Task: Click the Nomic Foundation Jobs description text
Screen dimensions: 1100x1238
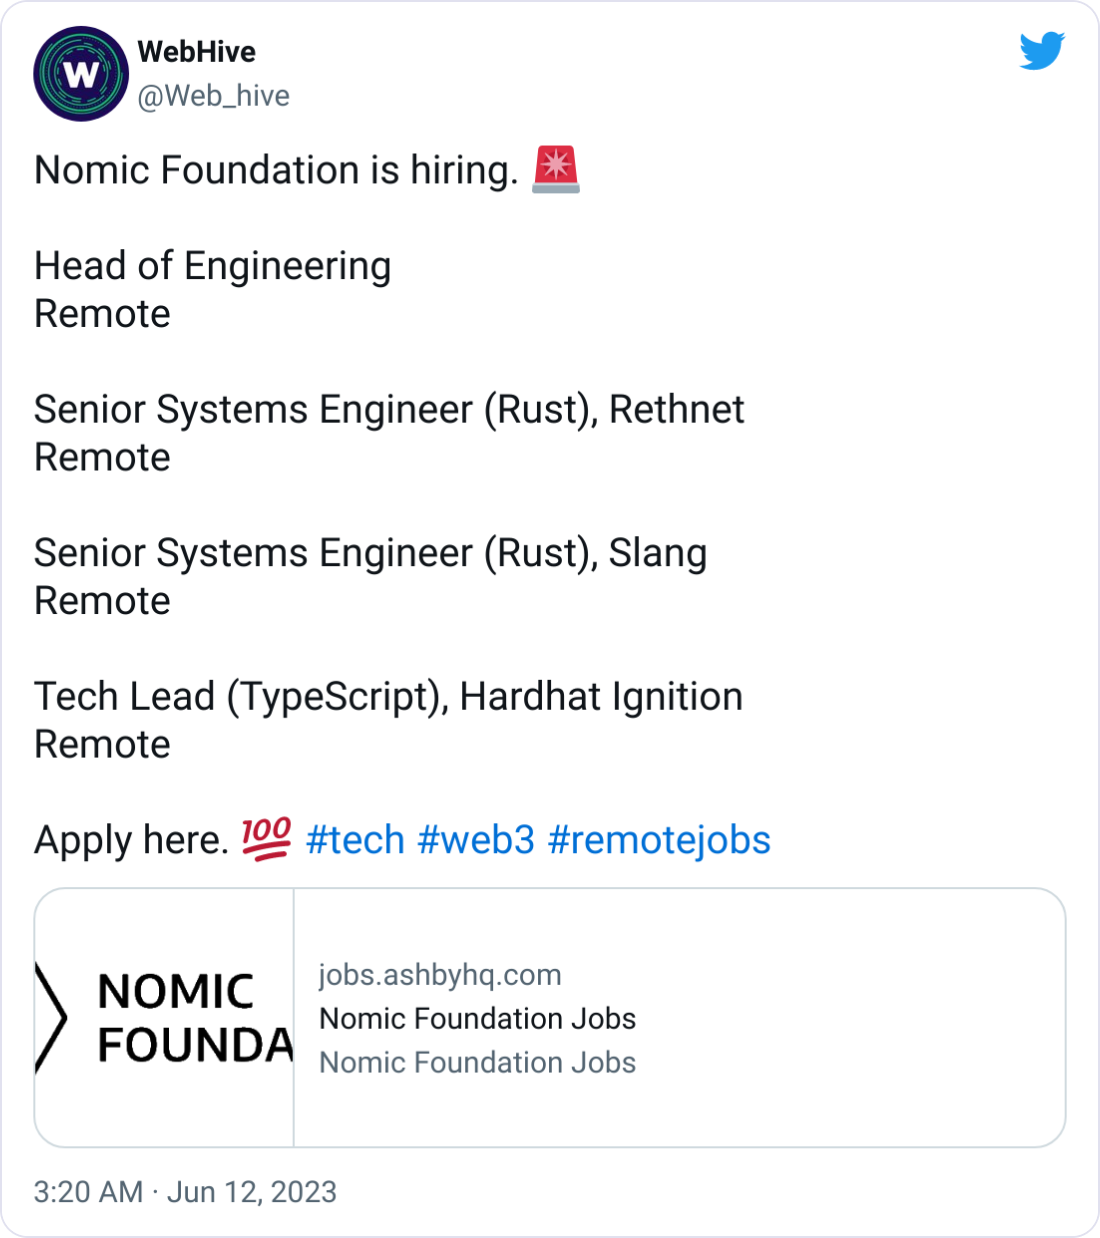Action: pyautogui.click(x=477, y=1062)
